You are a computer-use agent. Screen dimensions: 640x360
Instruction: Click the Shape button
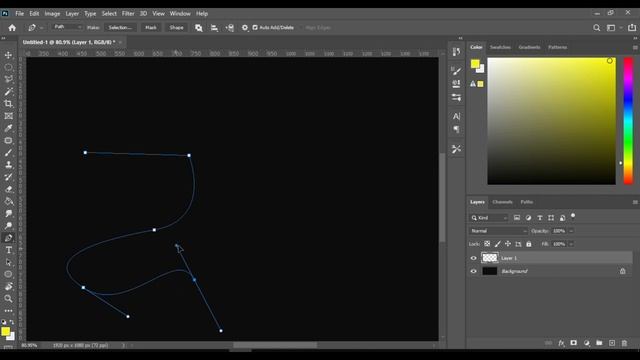point(176,27)
